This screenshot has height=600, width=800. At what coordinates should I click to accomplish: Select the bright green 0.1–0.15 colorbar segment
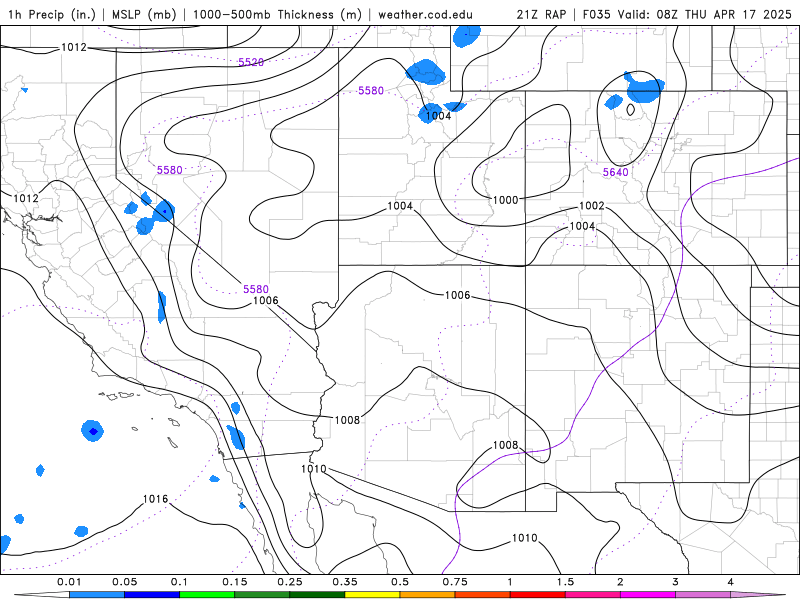pos(207,595)
